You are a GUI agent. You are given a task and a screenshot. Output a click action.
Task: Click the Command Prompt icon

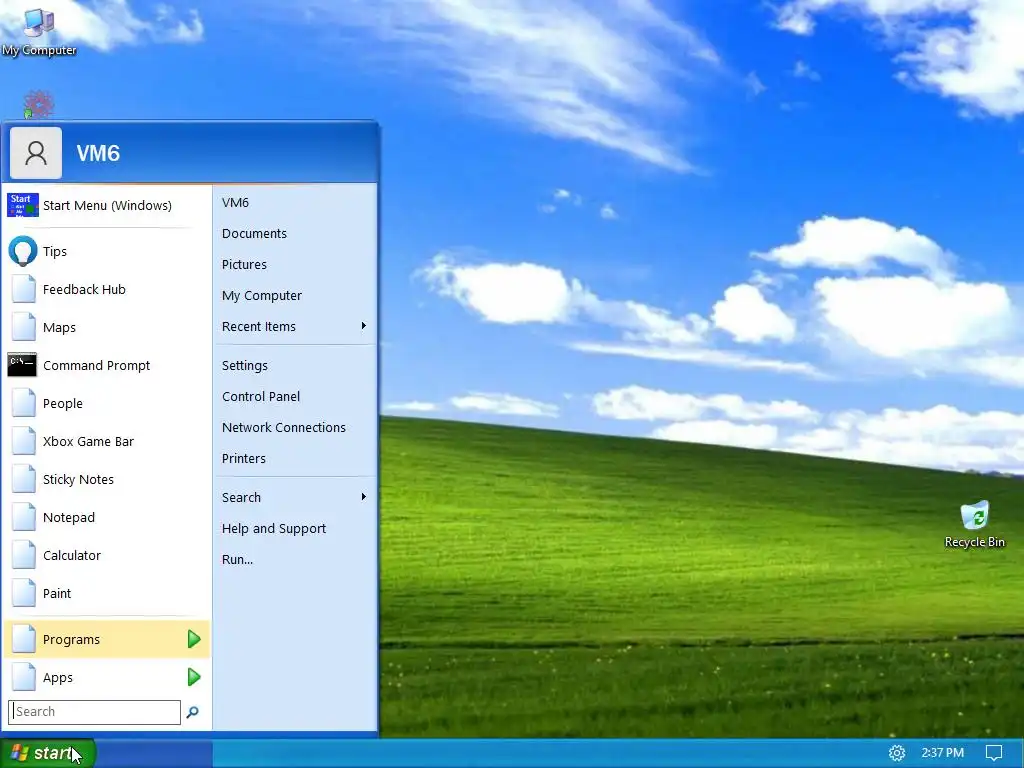pyautogui.click(x=22, y=365)
